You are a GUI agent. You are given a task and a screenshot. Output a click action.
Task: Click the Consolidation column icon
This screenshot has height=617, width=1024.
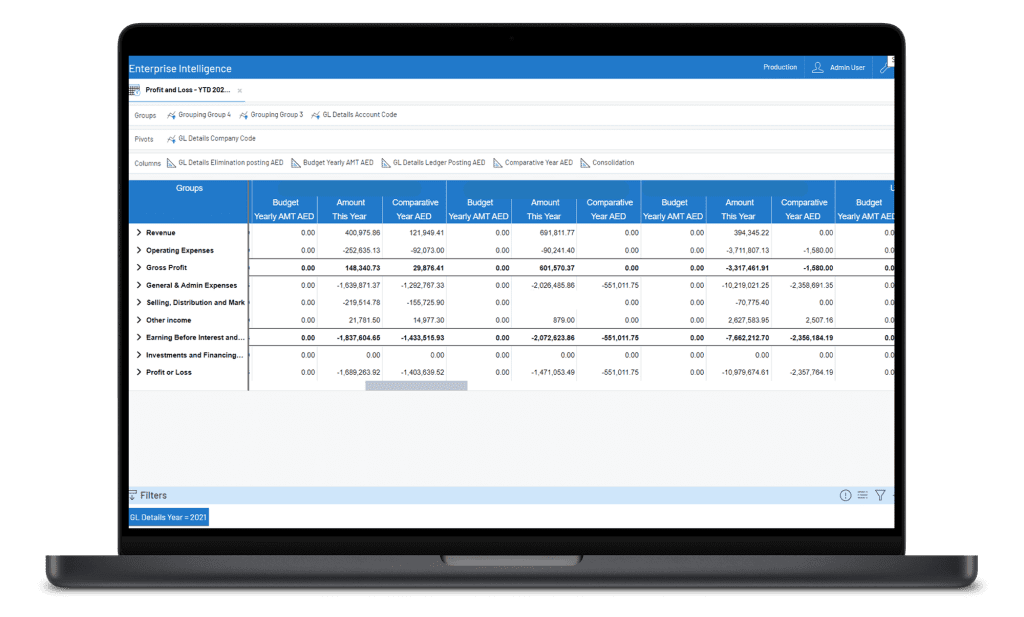click(x=585, y=163)
